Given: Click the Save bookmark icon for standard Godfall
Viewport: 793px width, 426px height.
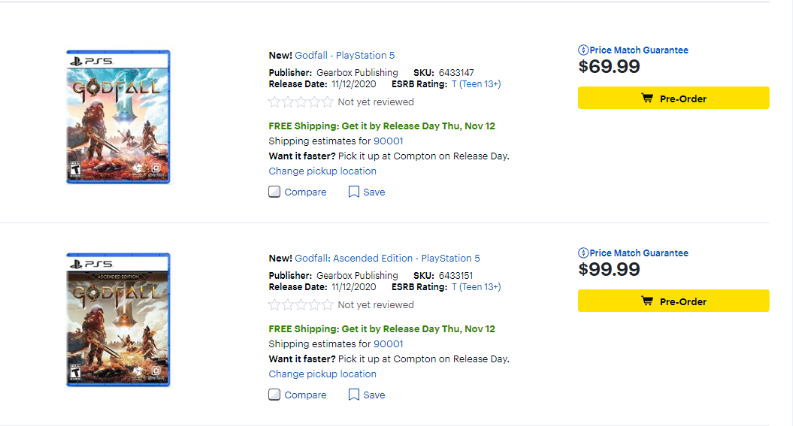Looking at the screenshot, I should click(354, 192).
